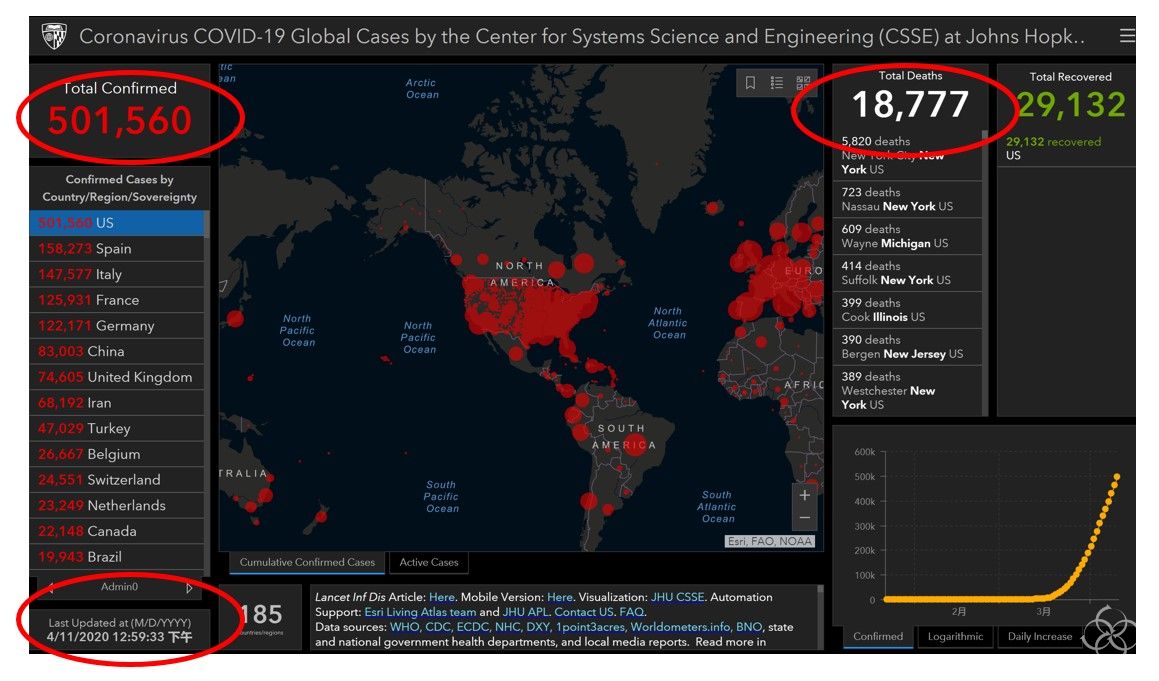Click the deaths list vertical scrollbar
The image size is (1159, 681).
[985, 273]
